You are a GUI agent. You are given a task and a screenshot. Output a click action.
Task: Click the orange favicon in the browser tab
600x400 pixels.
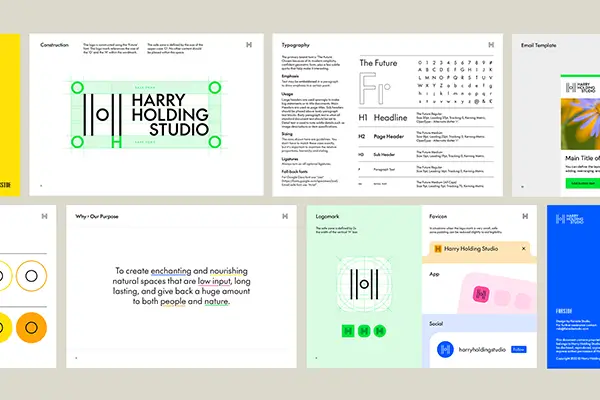(438, 249)
